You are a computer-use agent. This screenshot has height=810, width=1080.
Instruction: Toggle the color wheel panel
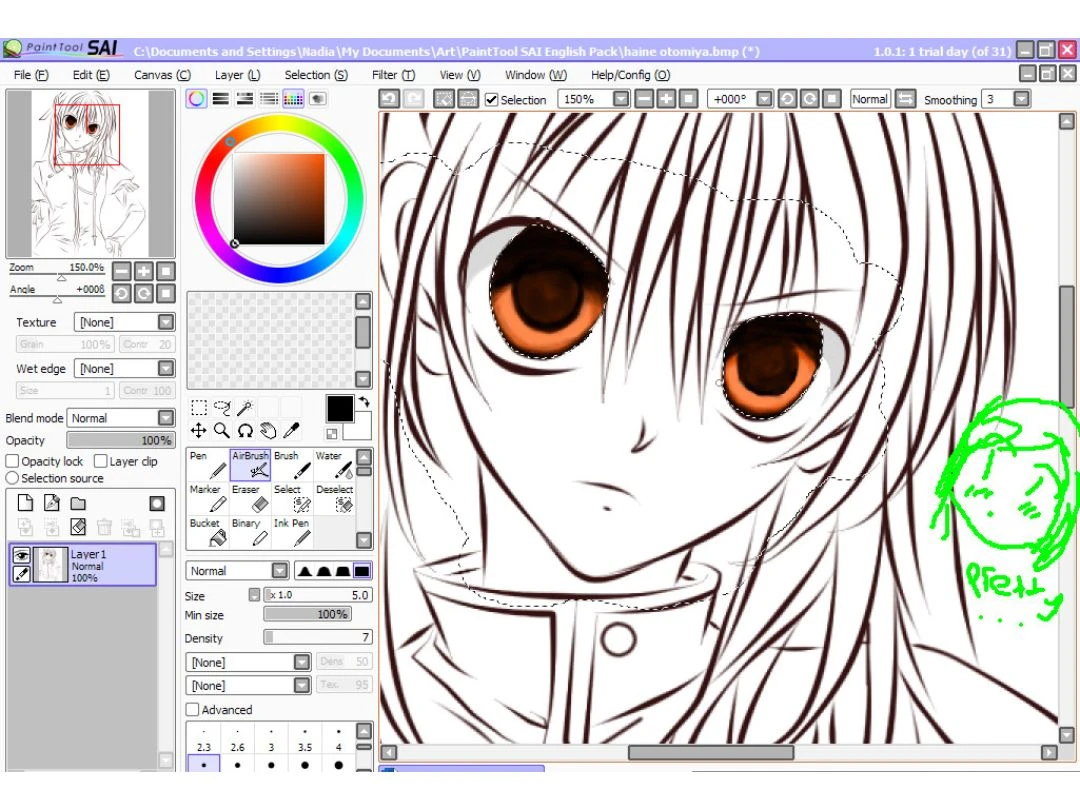coord(196,98)
